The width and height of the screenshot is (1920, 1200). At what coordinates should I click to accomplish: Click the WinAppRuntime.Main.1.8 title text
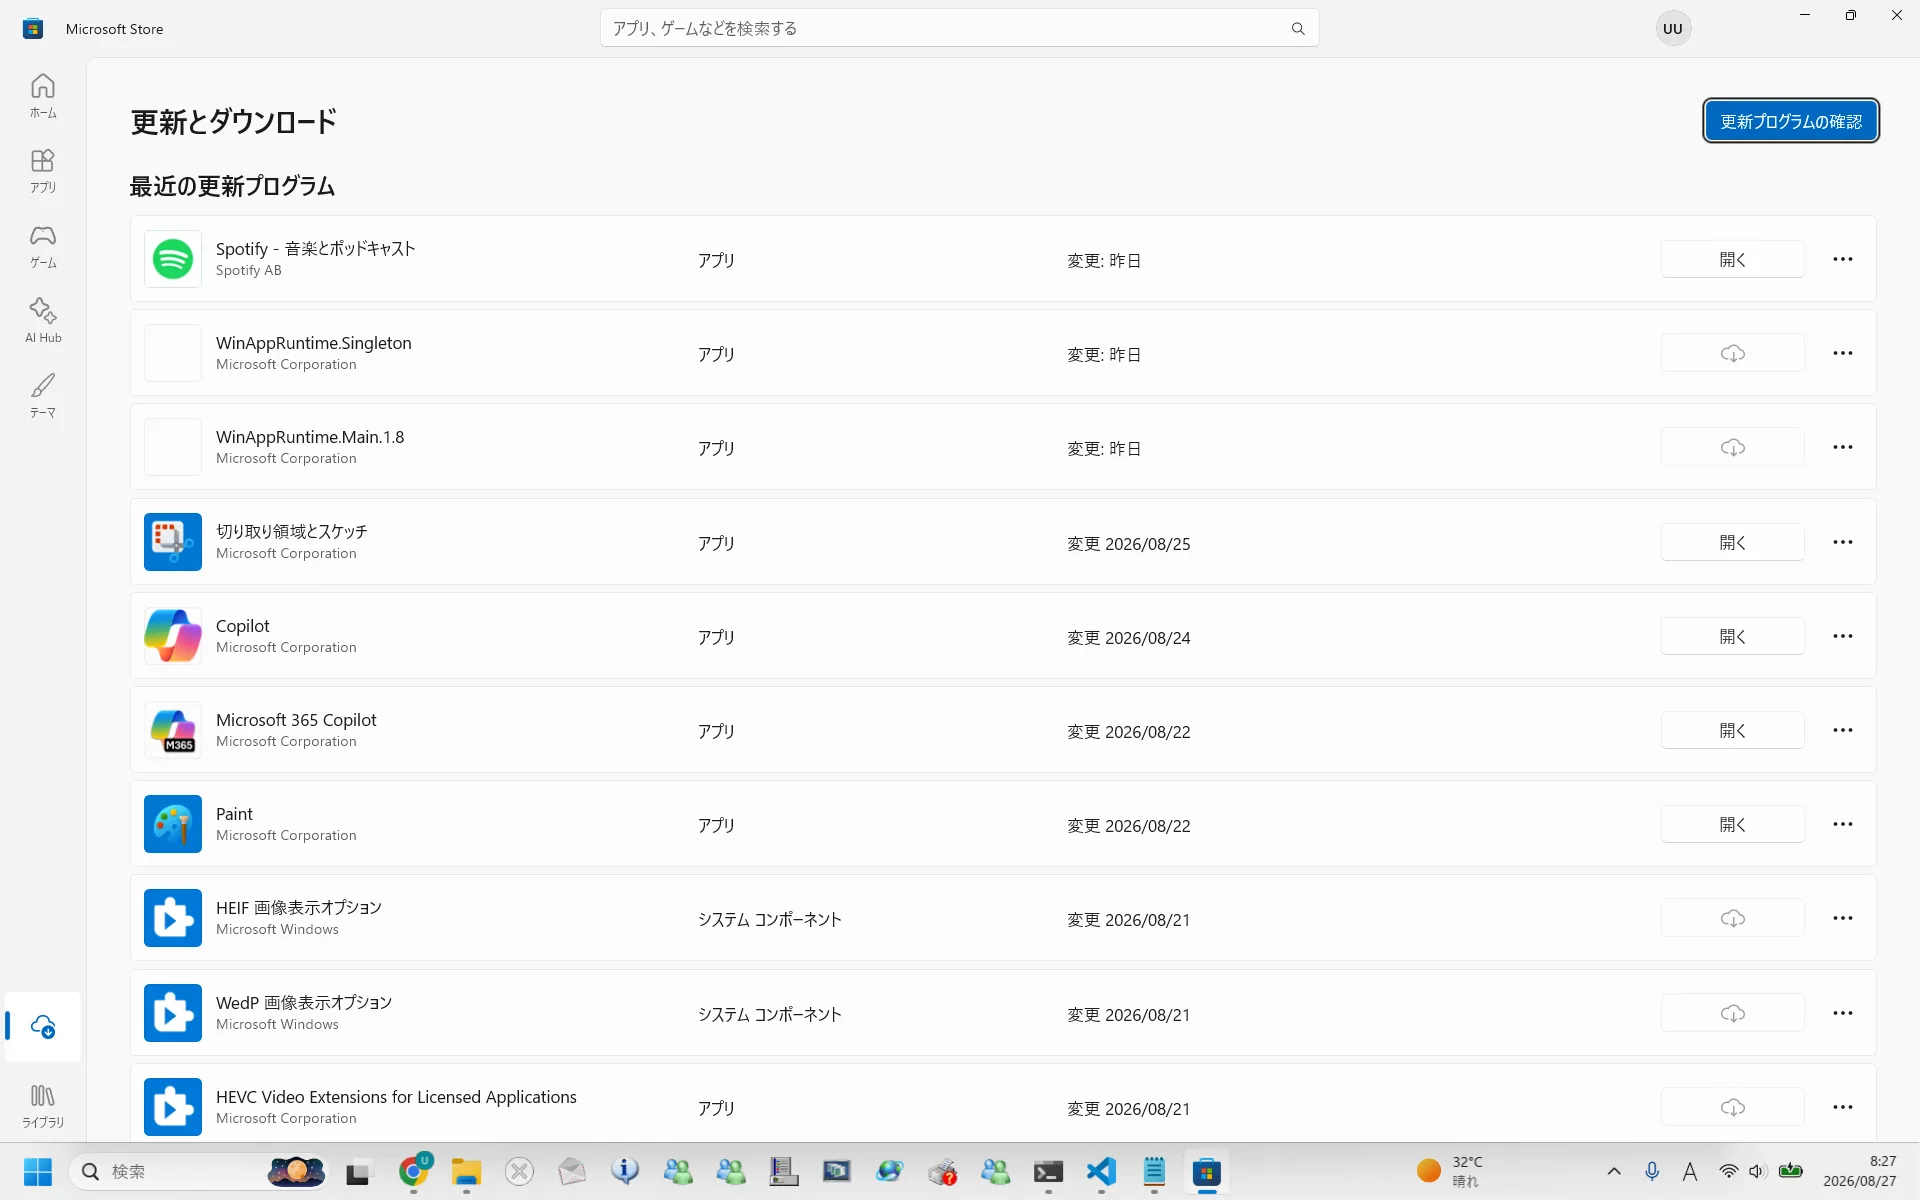(310, 437)
